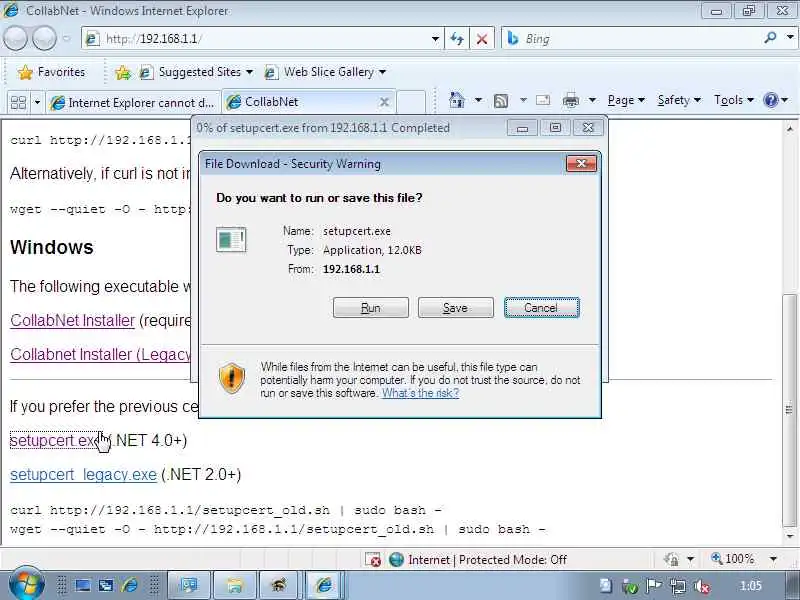This screenshot has height=600, width=800.
Task: Click the setupcert.exe application file icon
Action: (231, 239)
